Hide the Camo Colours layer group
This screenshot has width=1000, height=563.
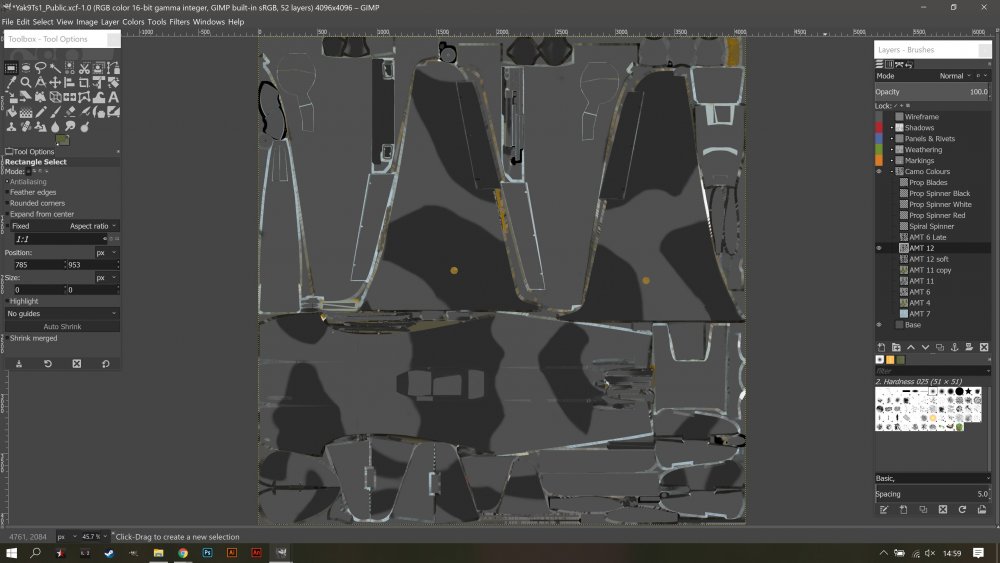point(879,172)
